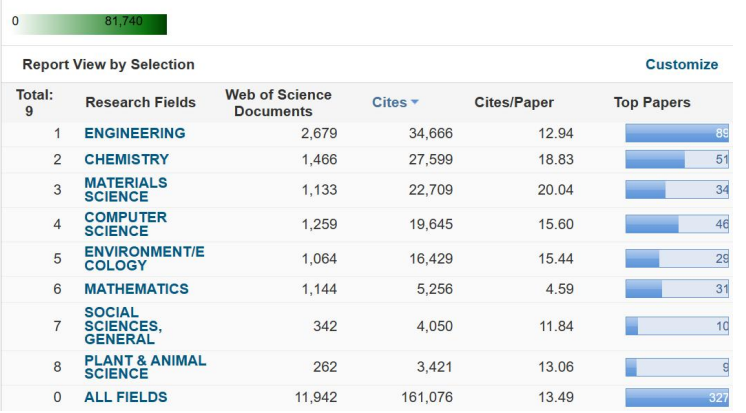Open MATERIALS SCIENCE field details
Viewport: 746px width, 413px height.
[125, 190]
